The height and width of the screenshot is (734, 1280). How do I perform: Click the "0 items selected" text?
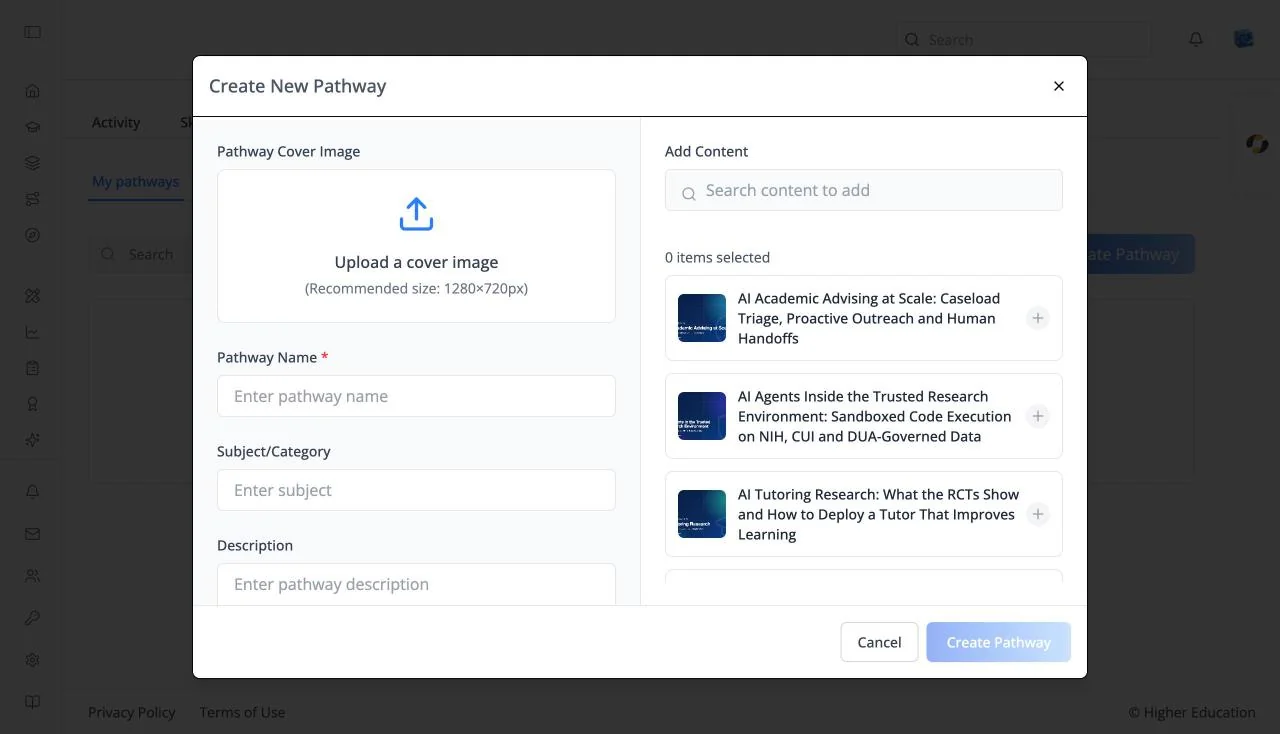click(x=717, y=257)
